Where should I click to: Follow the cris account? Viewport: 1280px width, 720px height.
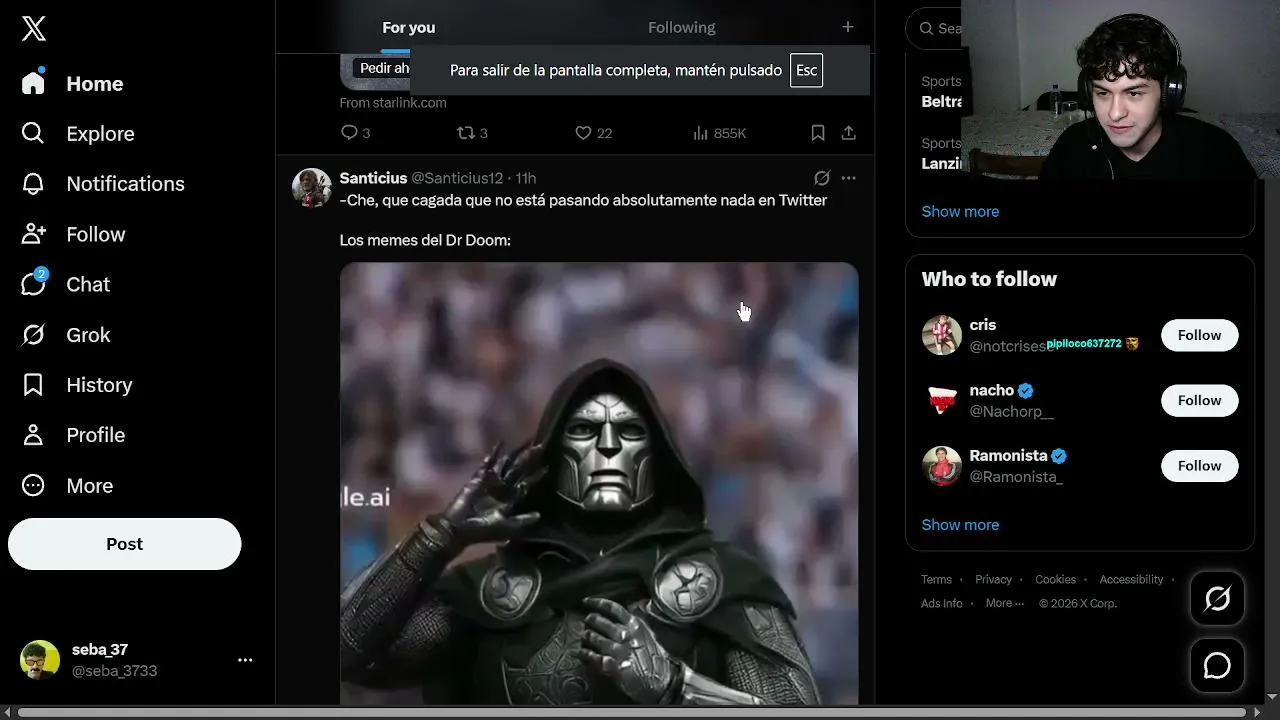click(1199, 335)
